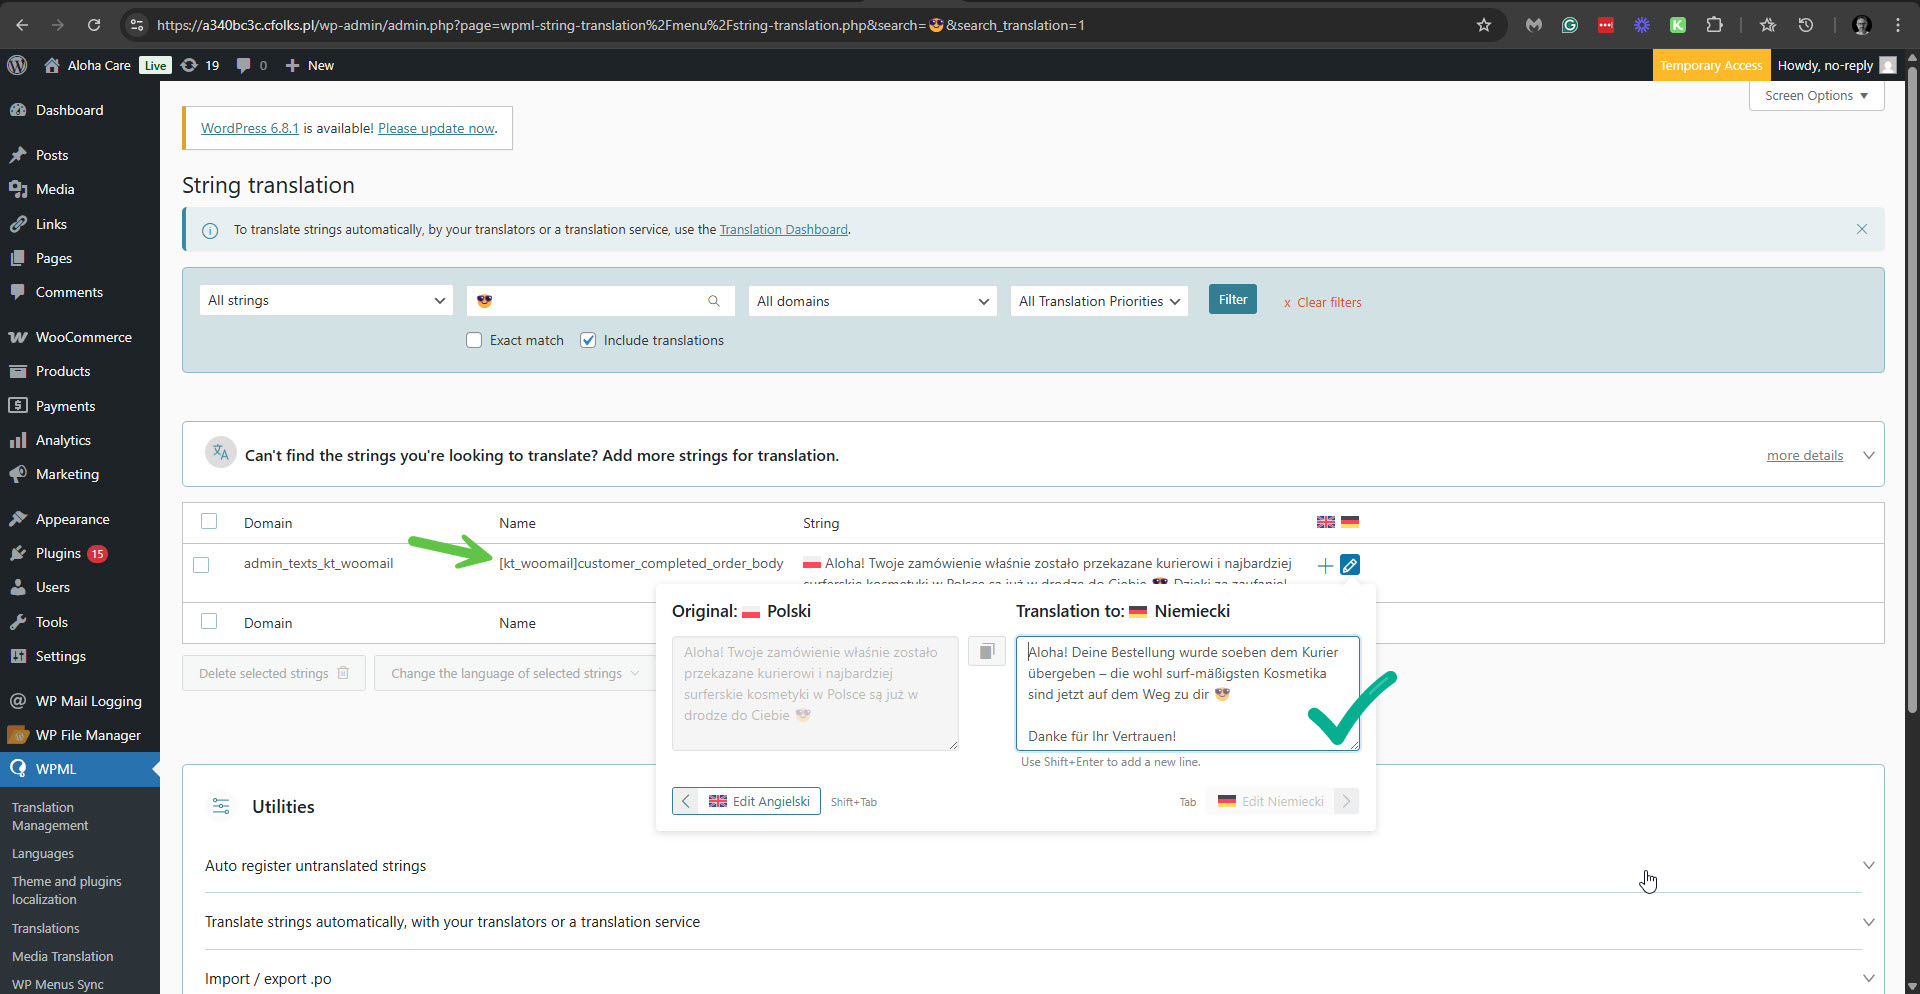Screen dimensions: 1920x994
Task: Click the WordPress logo in admin bar
Action: point(17,65)
